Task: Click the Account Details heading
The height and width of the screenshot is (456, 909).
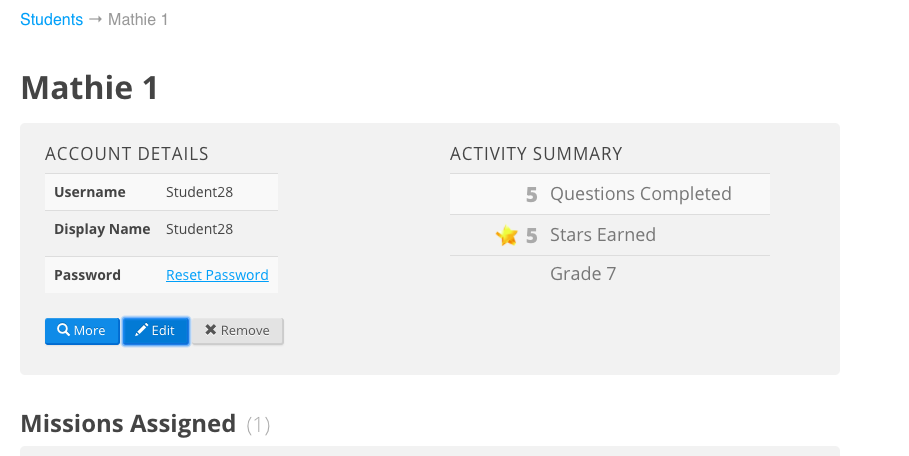Action: 126,154
